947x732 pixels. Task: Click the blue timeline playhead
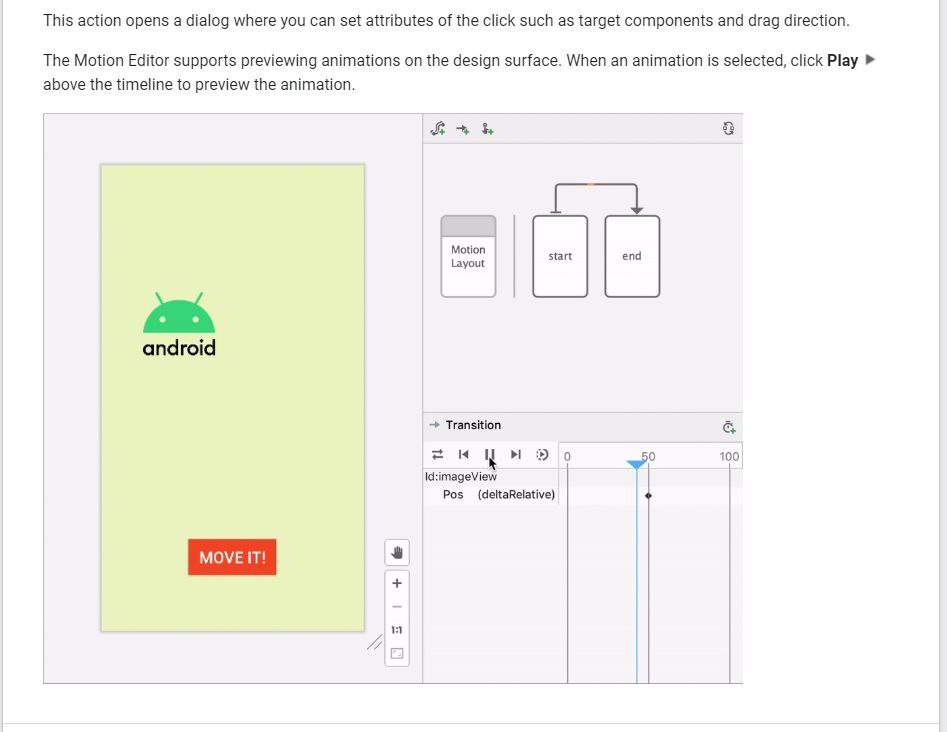coord(636,464)
